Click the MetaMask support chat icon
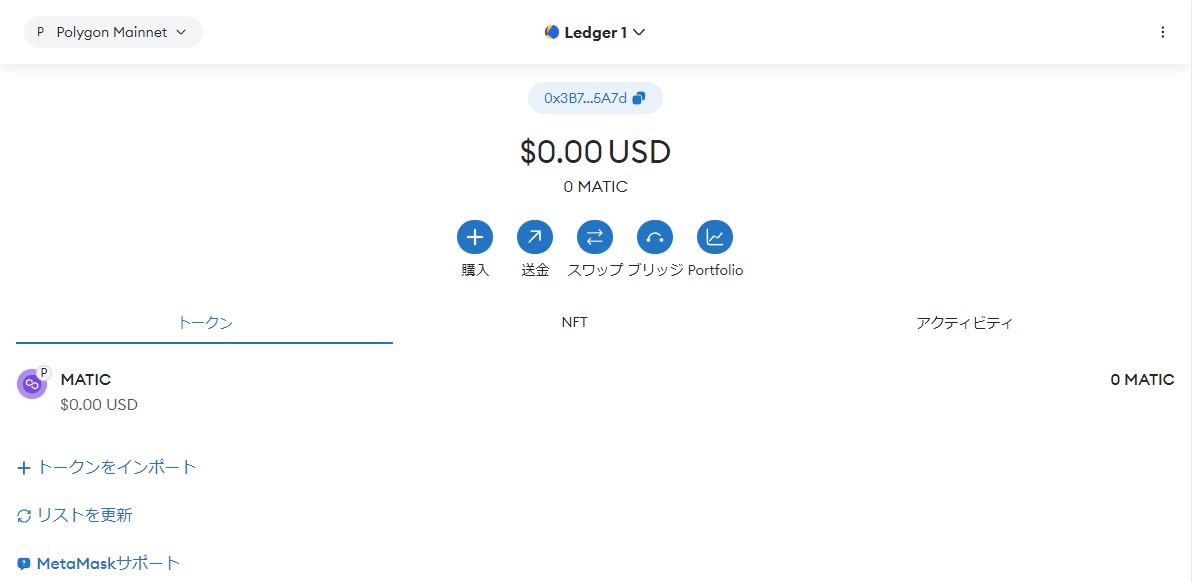 tap(24, 565)
